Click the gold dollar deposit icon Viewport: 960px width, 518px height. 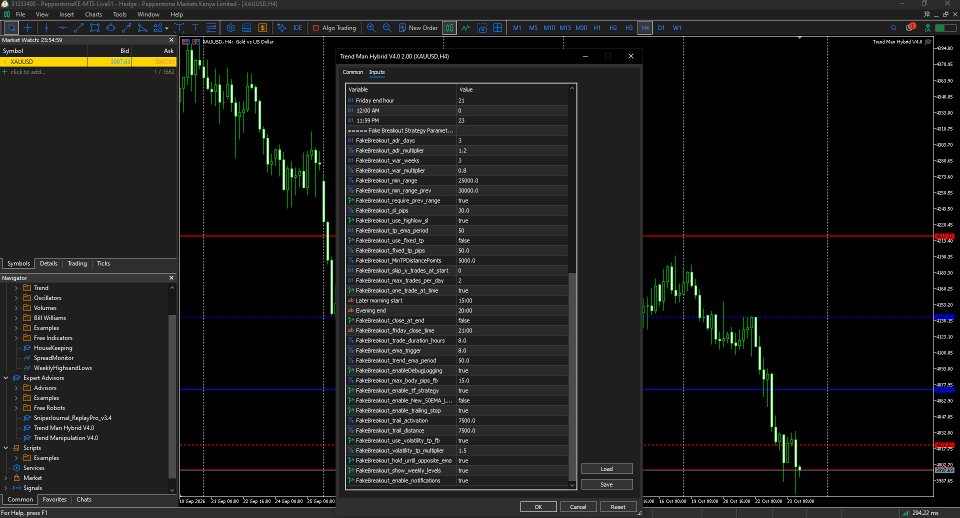click(x=263, y=28)
